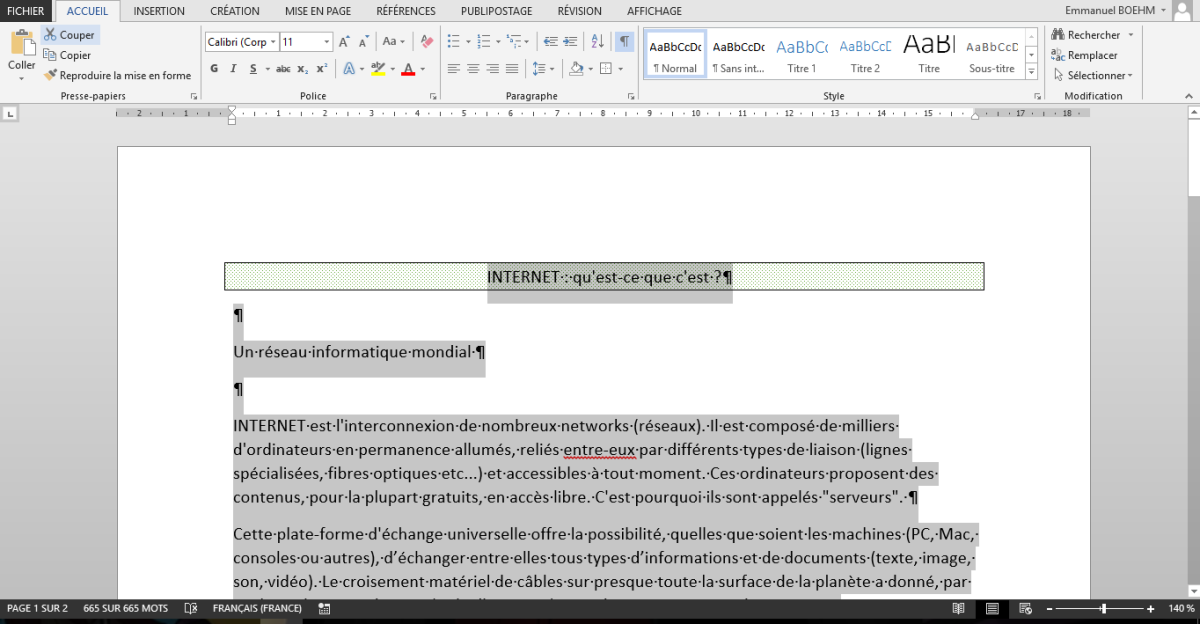Expand the underline style dropdown arrow
This screenshot has width=1200, height=624.
266,69
